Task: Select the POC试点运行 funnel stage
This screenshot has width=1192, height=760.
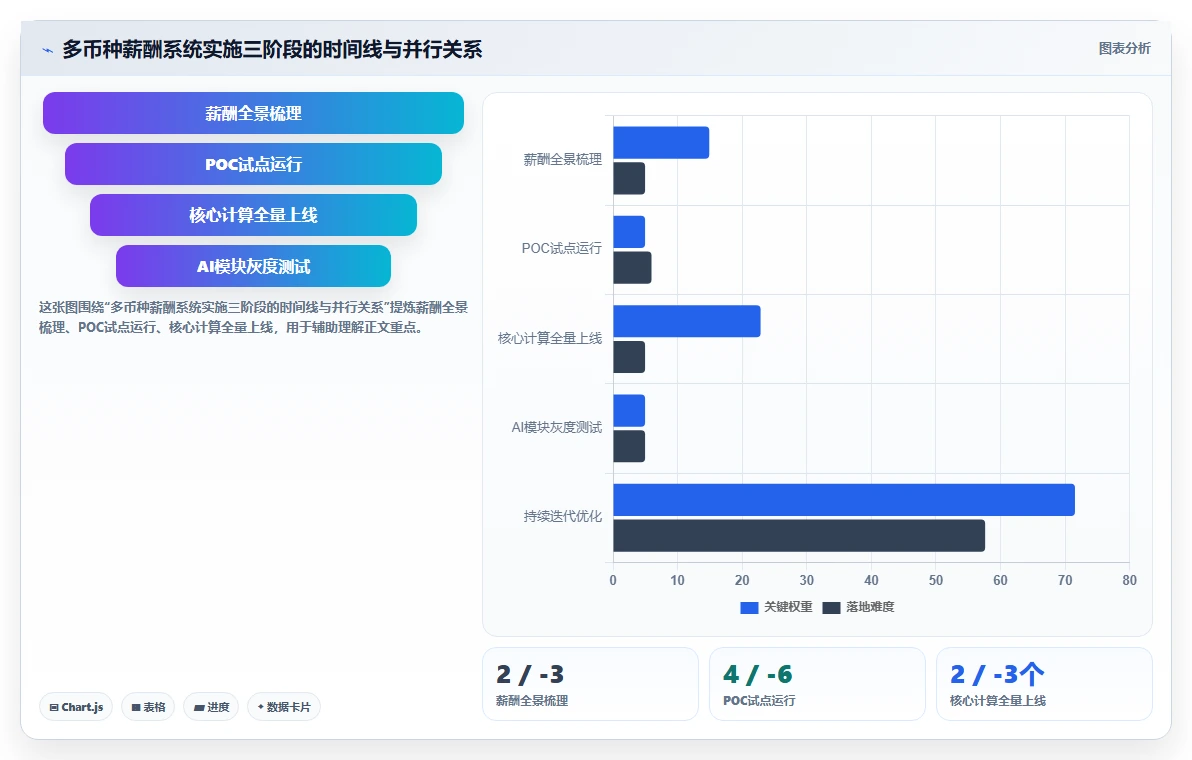Action: 253,164
